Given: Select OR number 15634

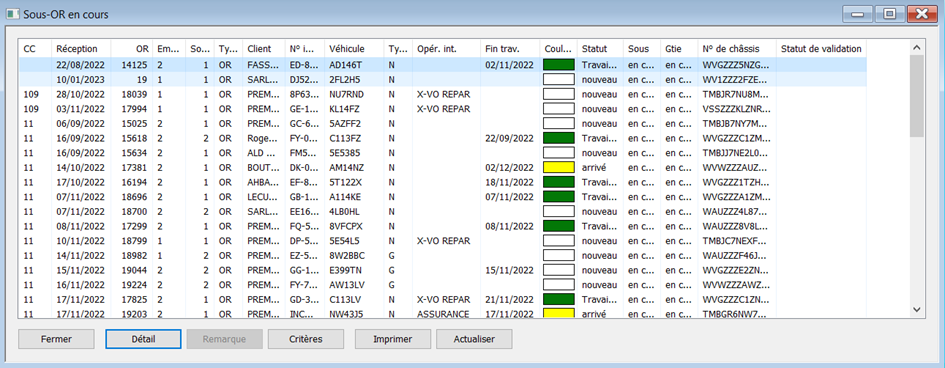Looking at the screenshot, I should click(x=134, y=153).
